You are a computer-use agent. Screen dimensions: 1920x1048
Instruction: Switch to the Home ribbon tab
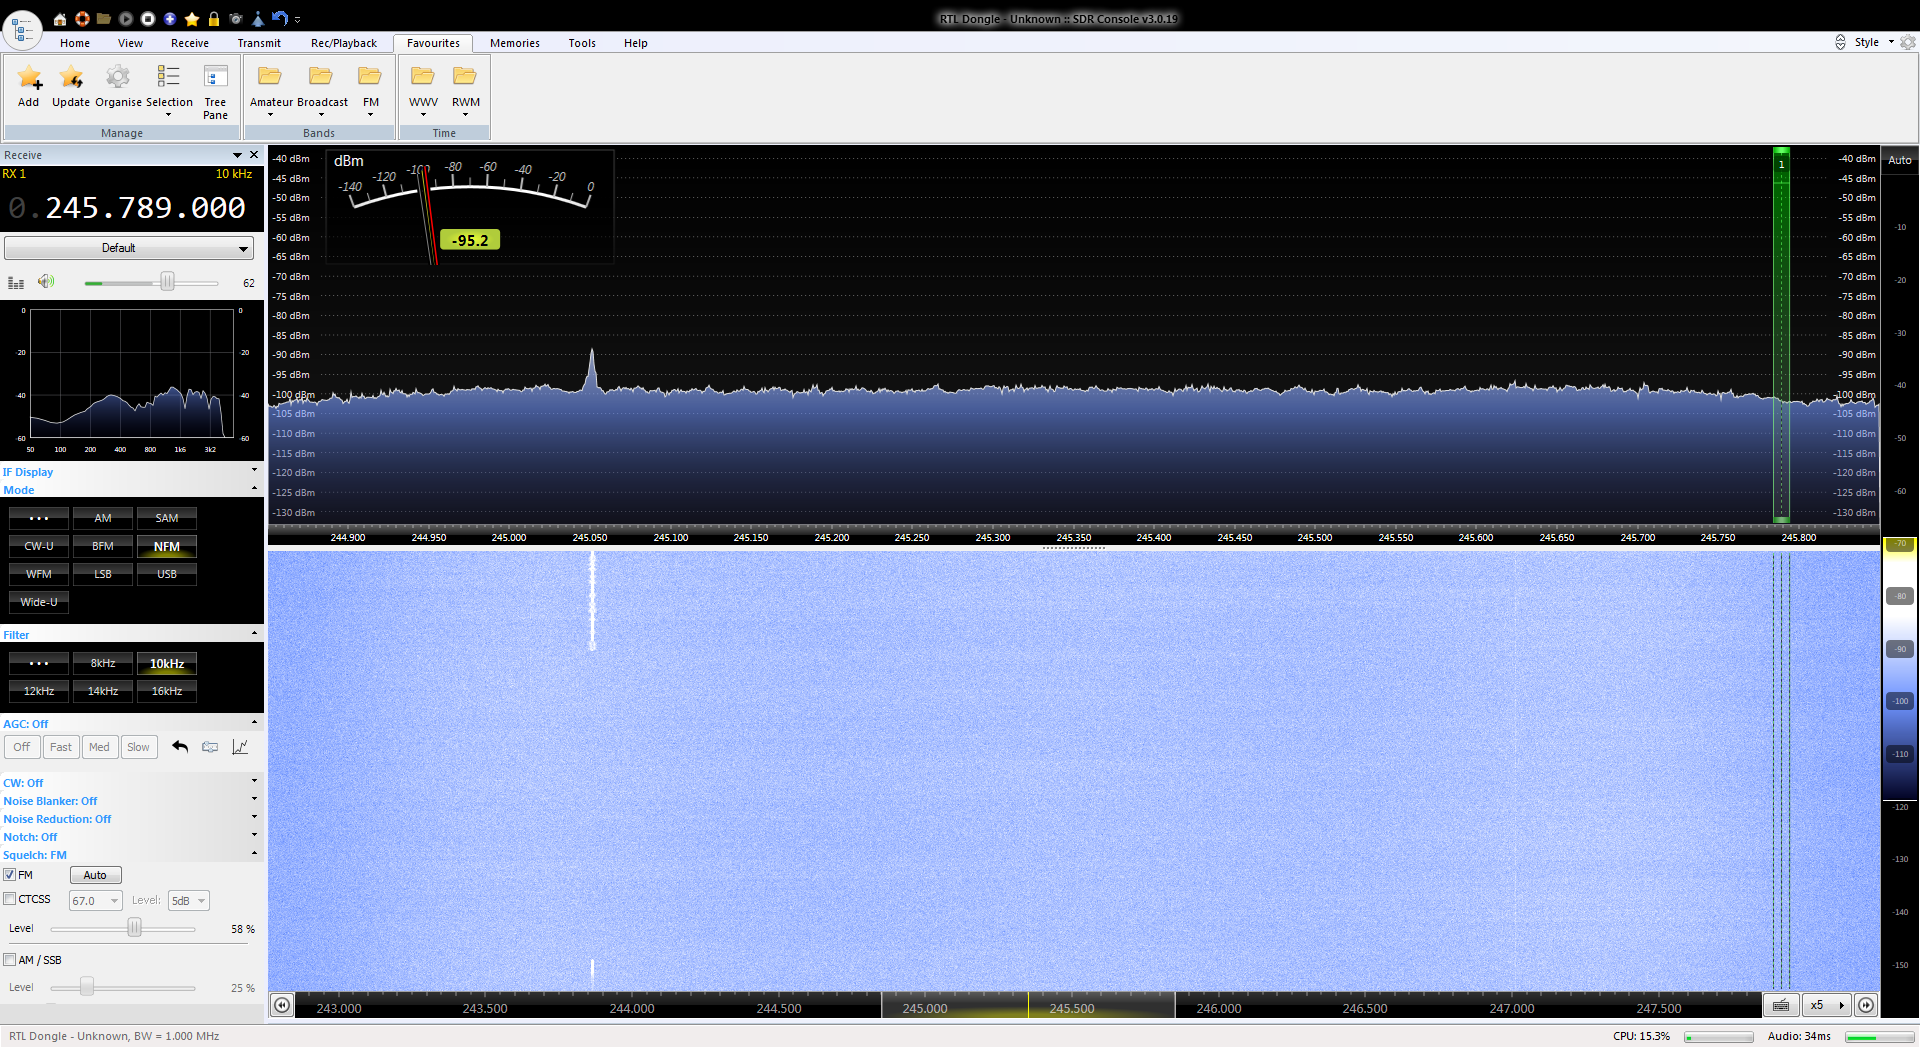(x=75, y=43)
